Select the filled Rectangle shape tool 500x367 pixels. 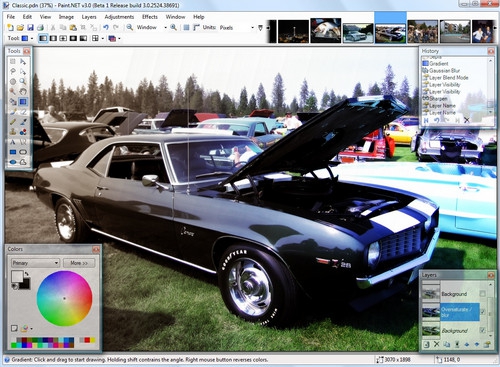(13, 152)
